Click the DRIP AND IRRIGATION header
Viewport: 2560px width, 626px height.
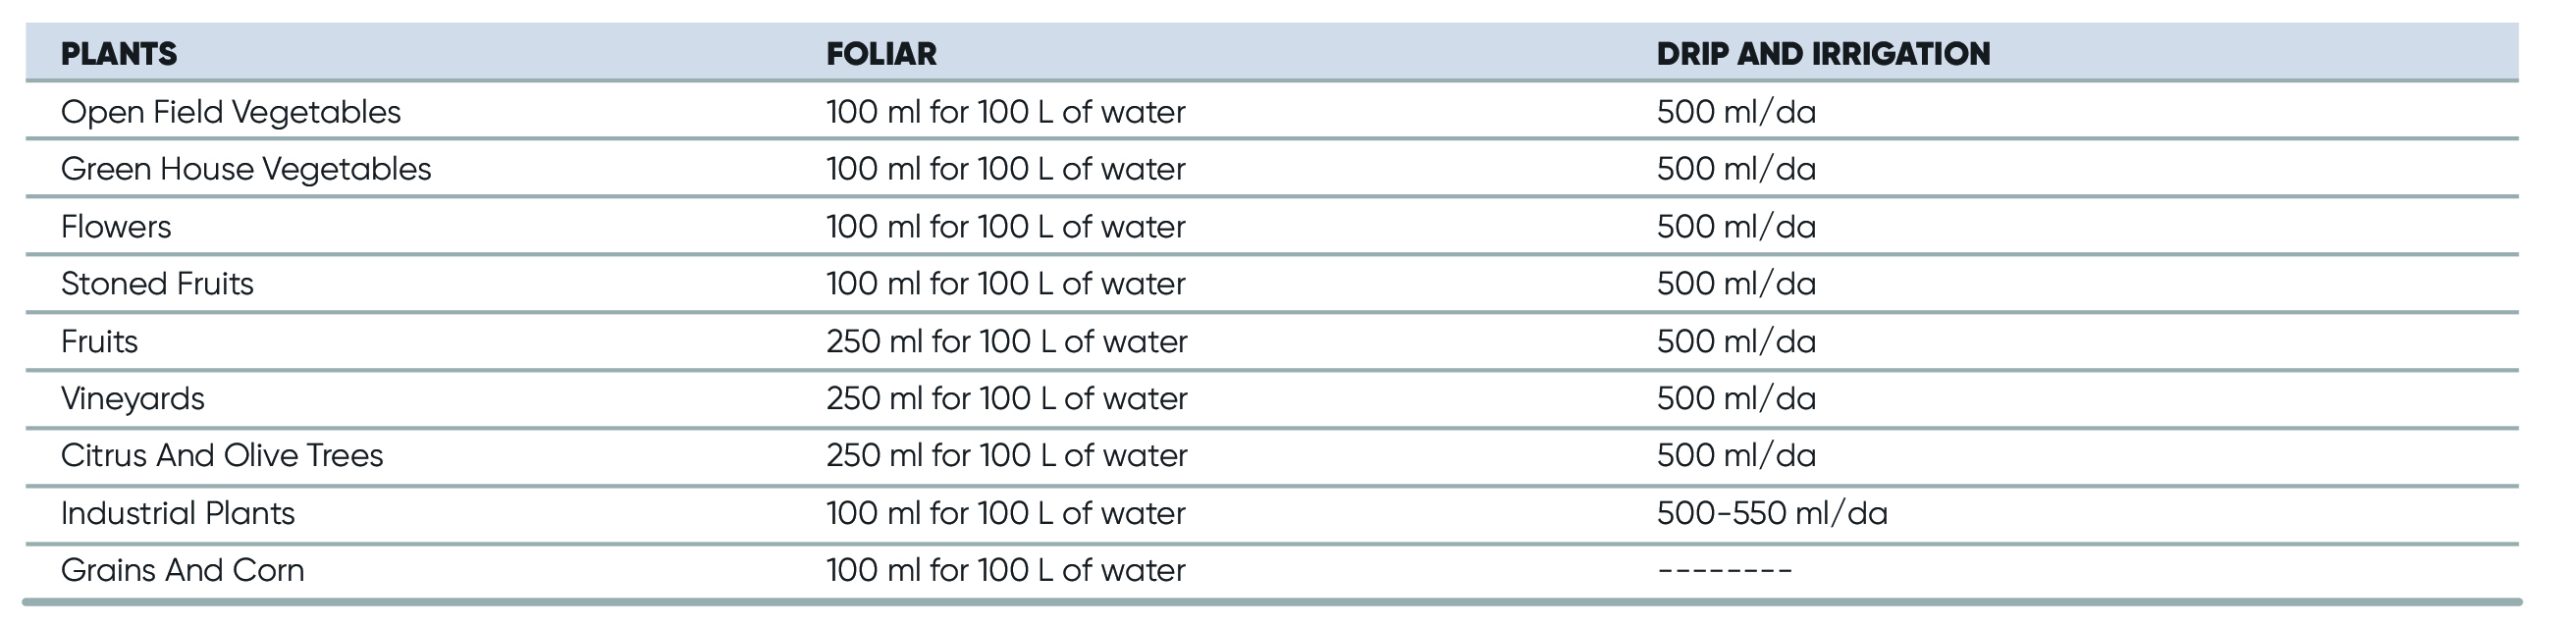click(1823, 54)
